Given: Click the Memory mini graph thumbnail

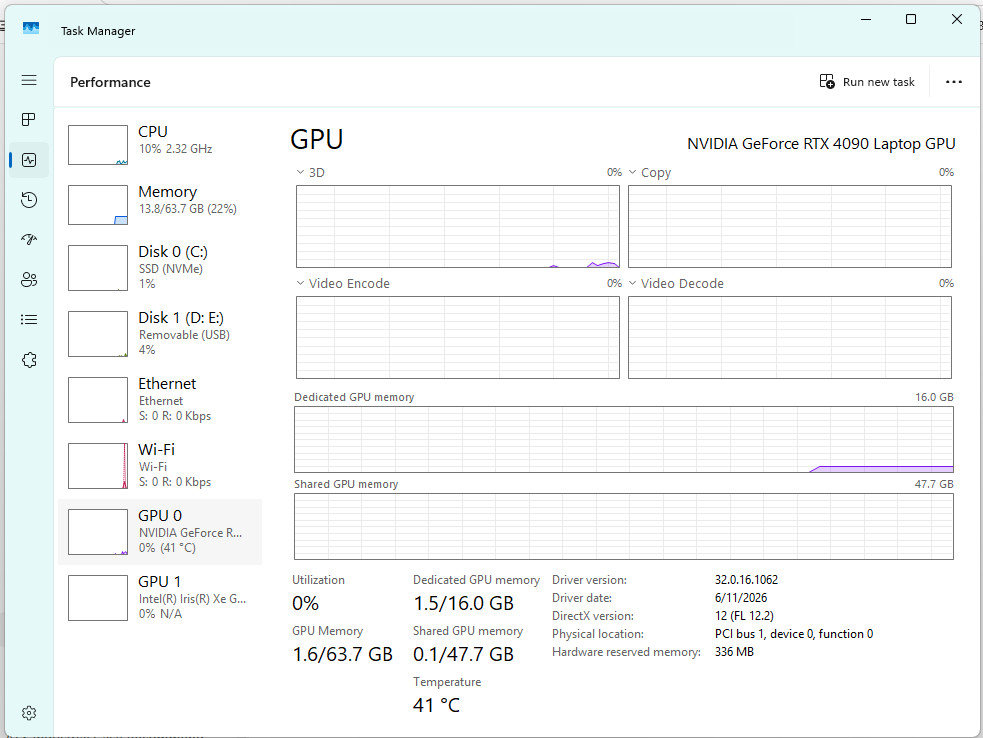Looking at the screenshot, I should pos(98,205).
